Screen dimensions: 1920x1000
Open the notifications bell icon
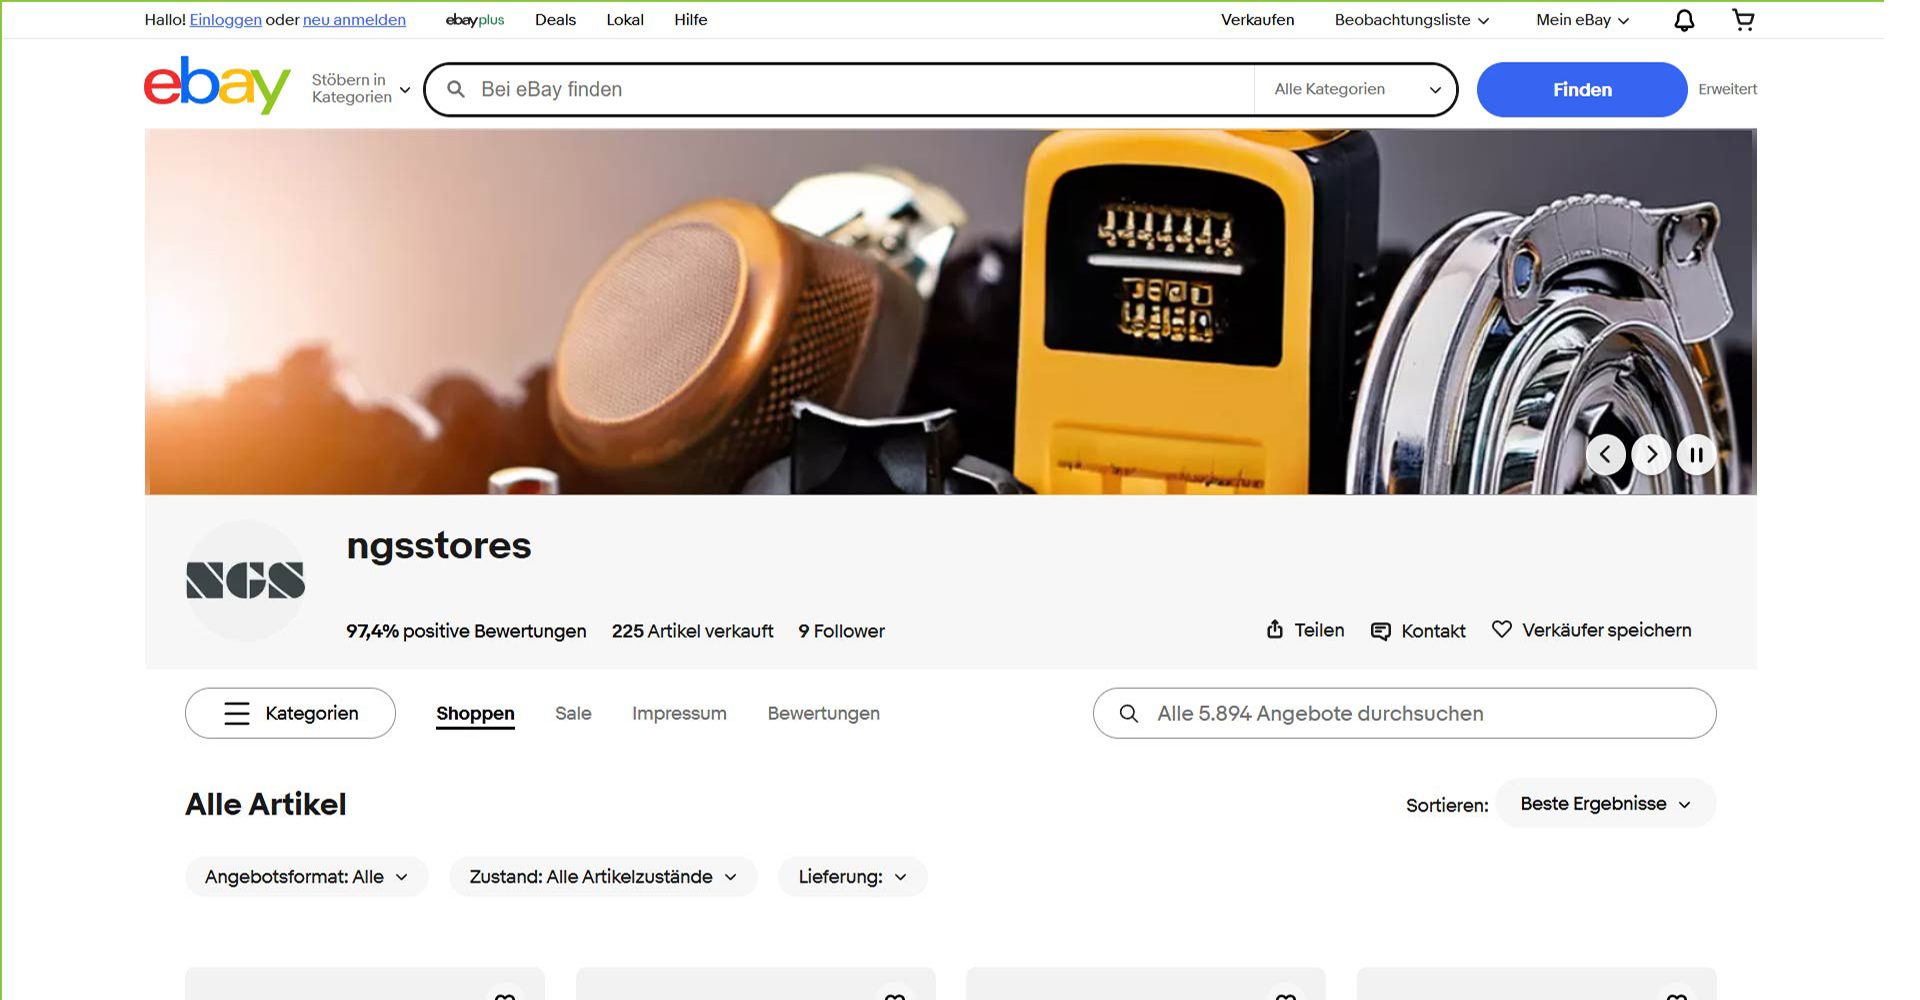(1684, 20)
